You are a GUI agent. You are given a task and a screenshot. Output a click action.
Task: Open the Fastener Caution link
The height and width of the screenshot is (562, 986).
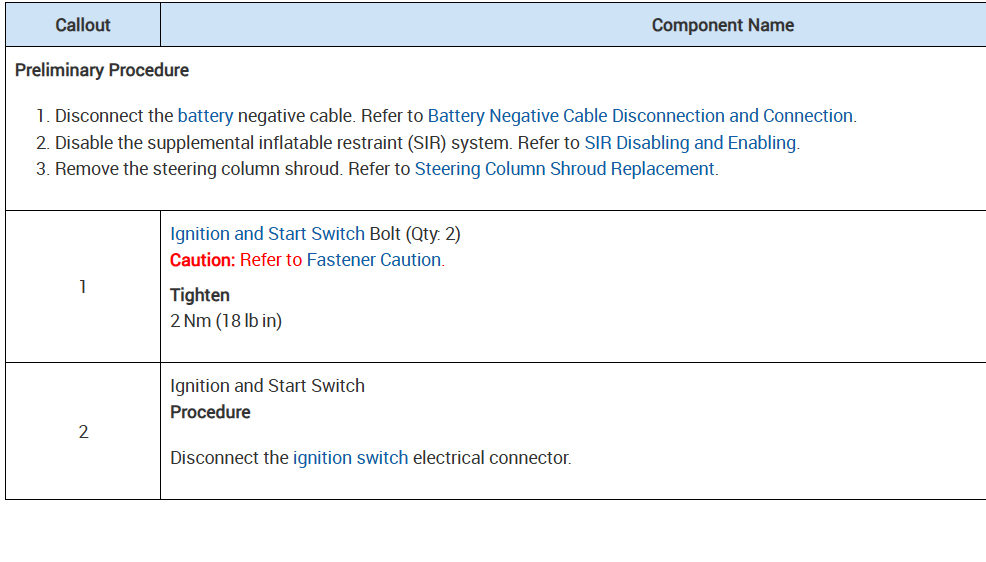click(x=375, y=260)
